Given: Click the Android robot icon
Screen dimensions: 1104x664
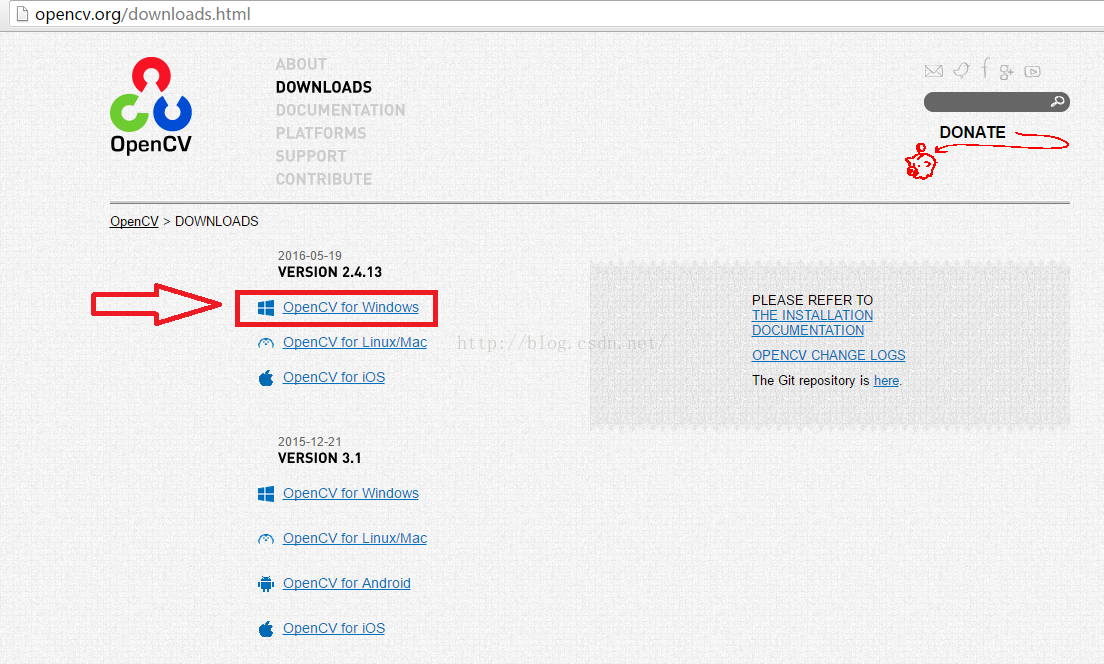Looking at the screenshot, I should 266,584.
